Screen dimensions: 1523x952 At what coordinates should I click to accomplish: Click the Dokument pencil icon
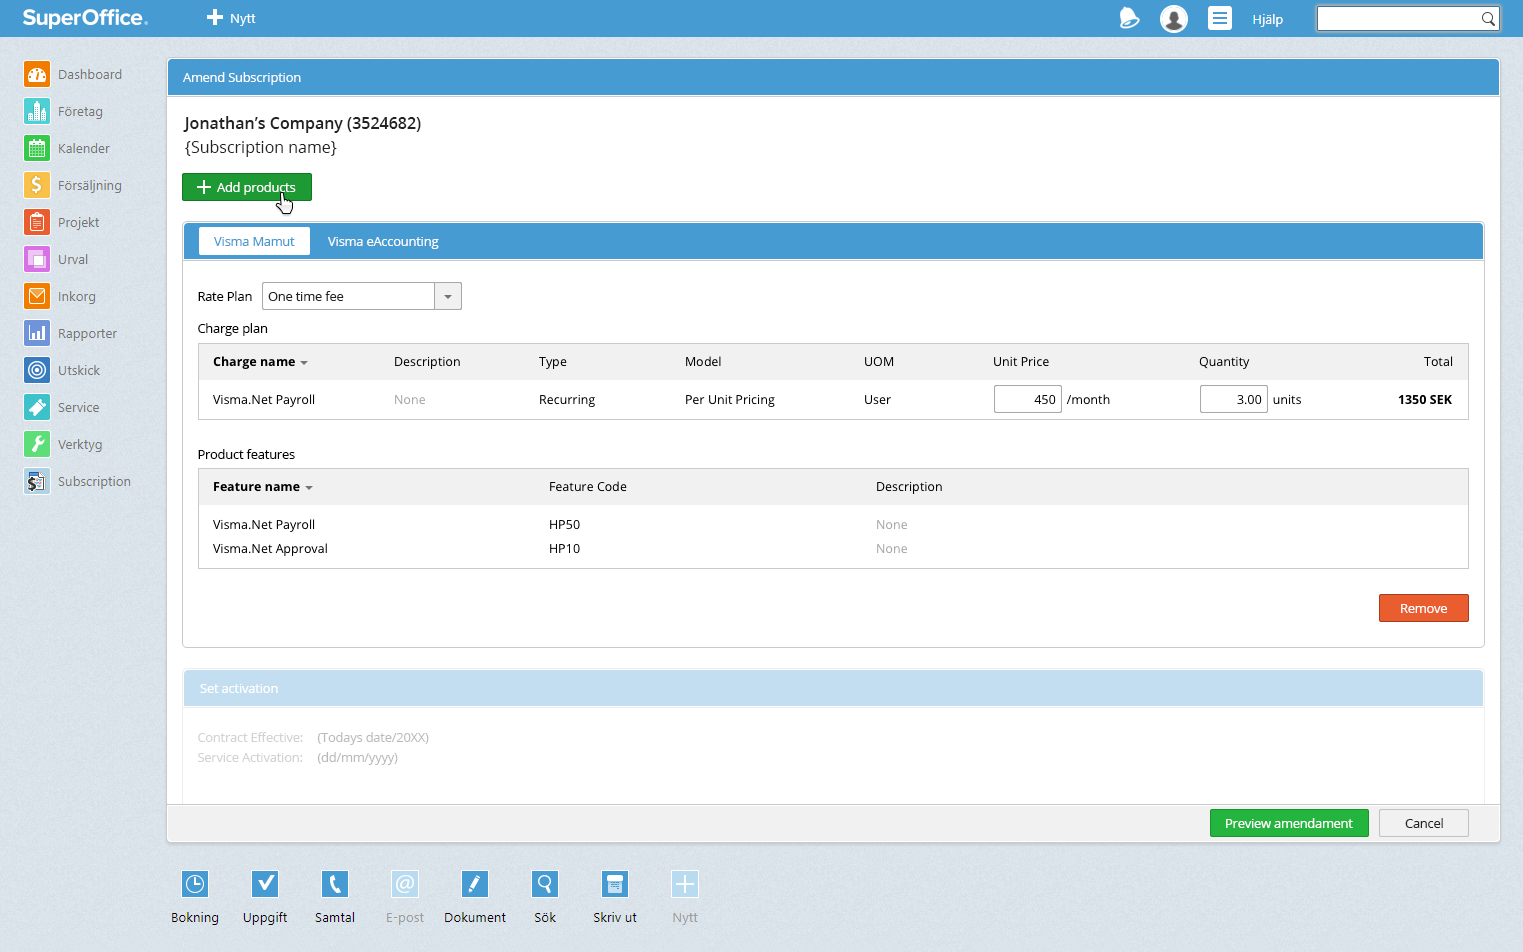point(475,884)
